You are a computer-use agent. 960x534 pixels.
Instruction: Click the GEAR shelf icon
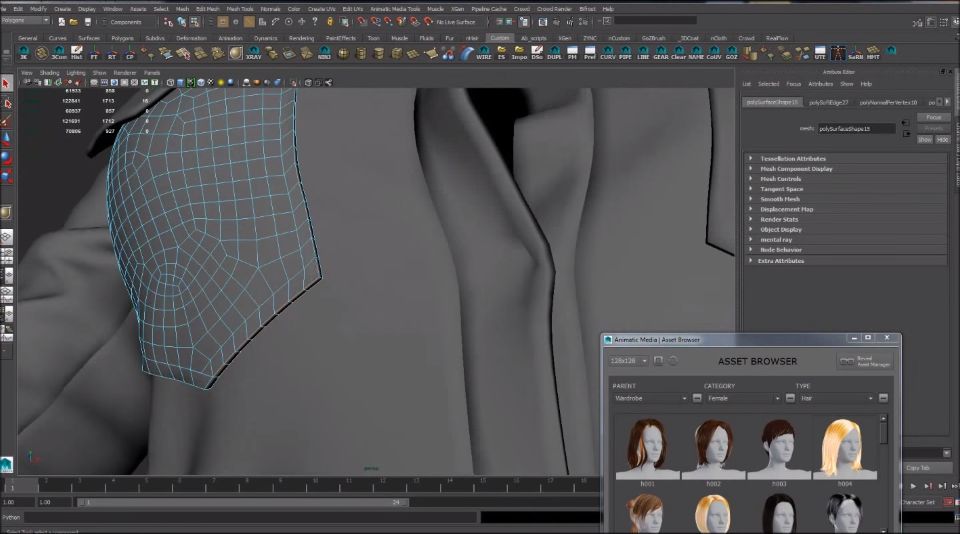(661, 53)
